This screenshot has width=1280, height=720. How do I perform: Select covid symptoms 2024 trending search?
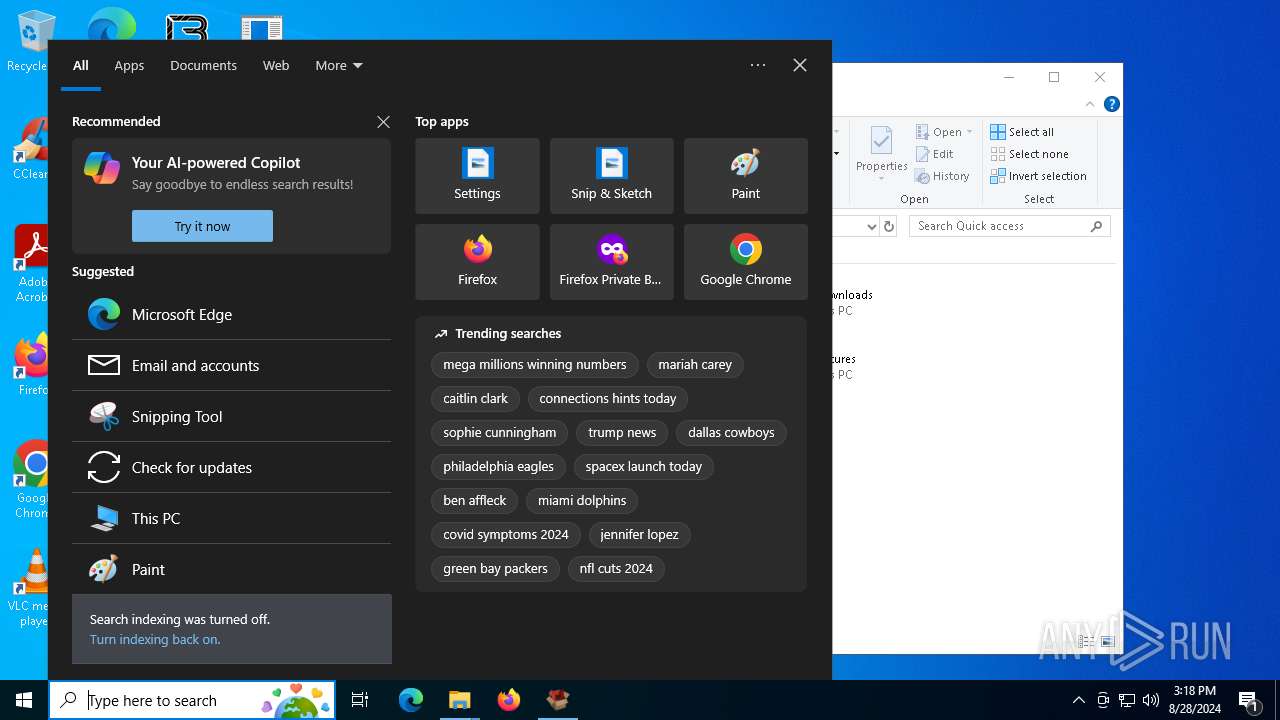click(x=505, y=534)
